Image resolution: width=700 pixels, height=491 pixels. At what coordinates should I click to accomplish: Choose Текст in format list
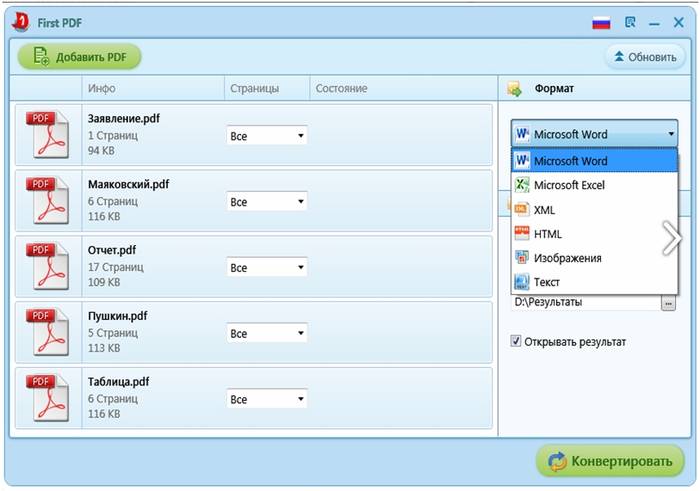point(594,282)
